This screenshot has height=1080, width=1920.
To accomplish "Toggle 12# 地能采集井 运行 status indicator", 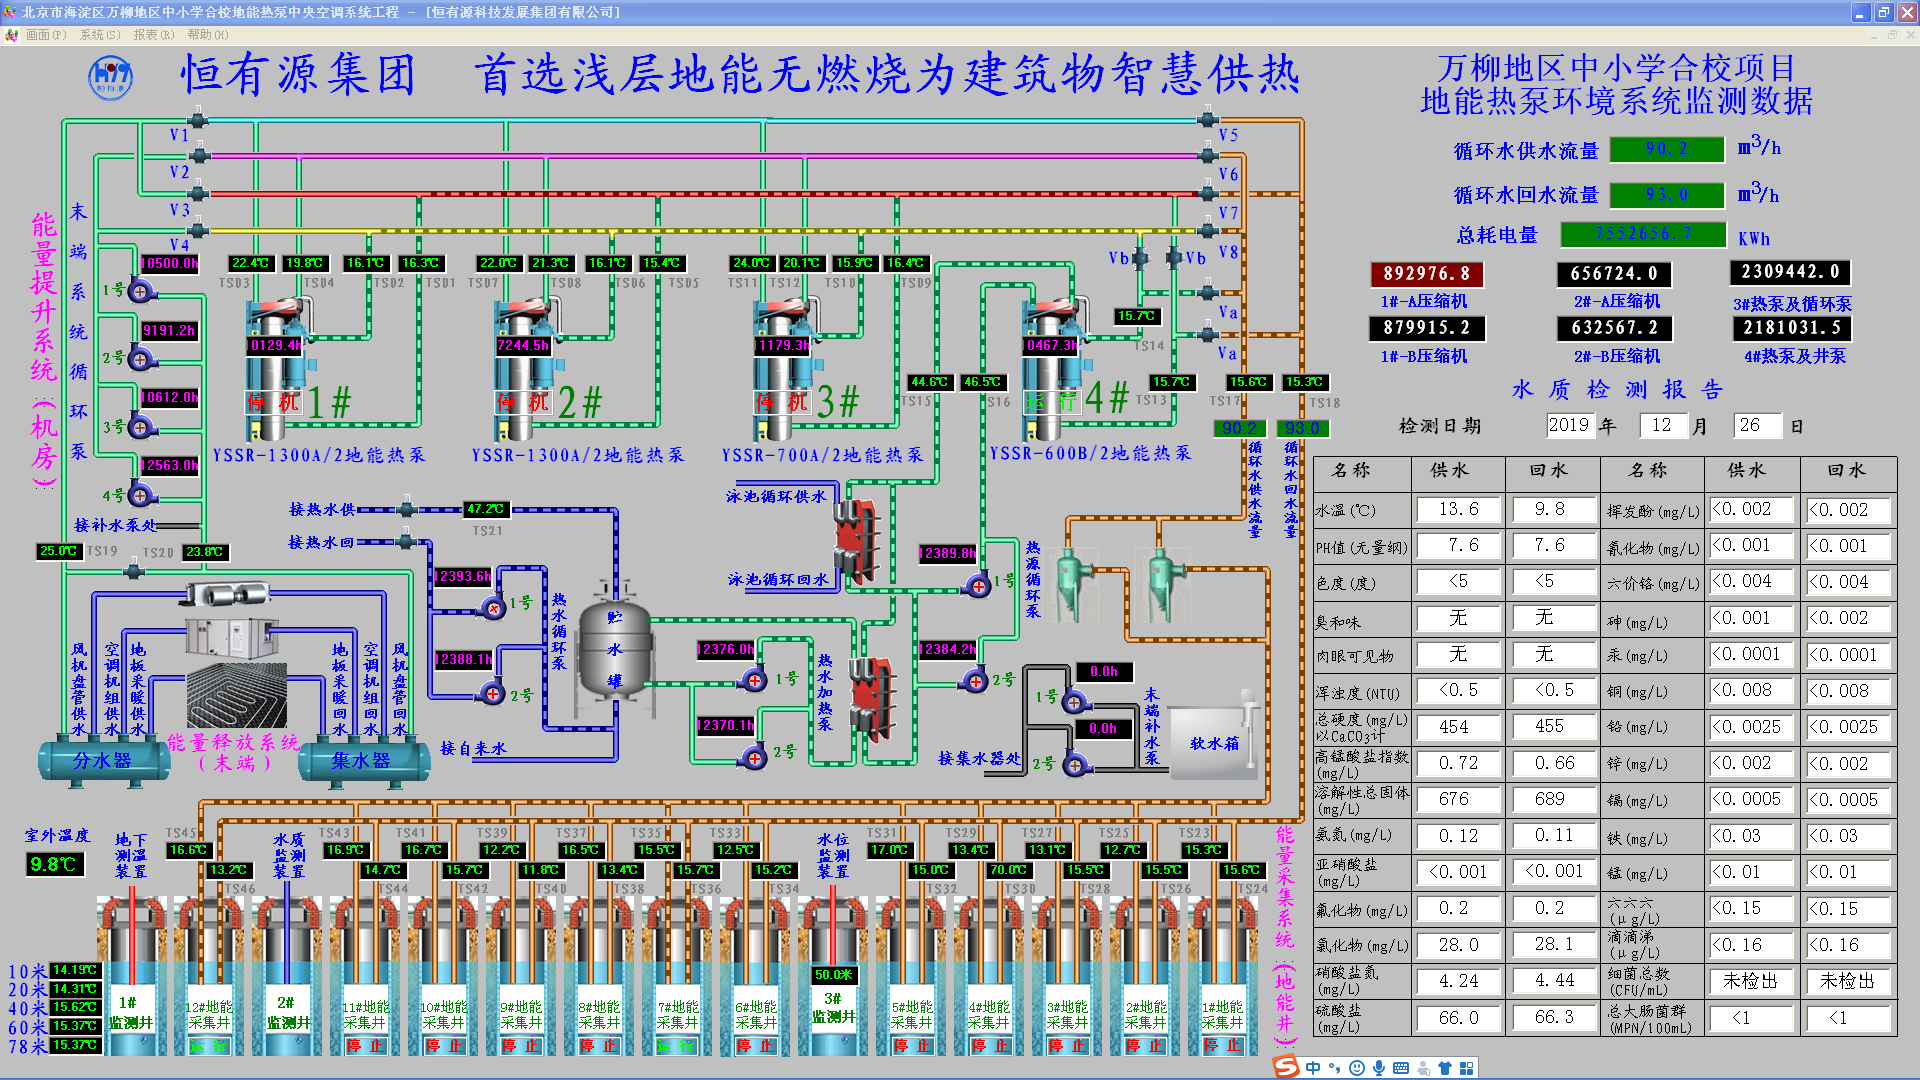I will pos(209,1046).
